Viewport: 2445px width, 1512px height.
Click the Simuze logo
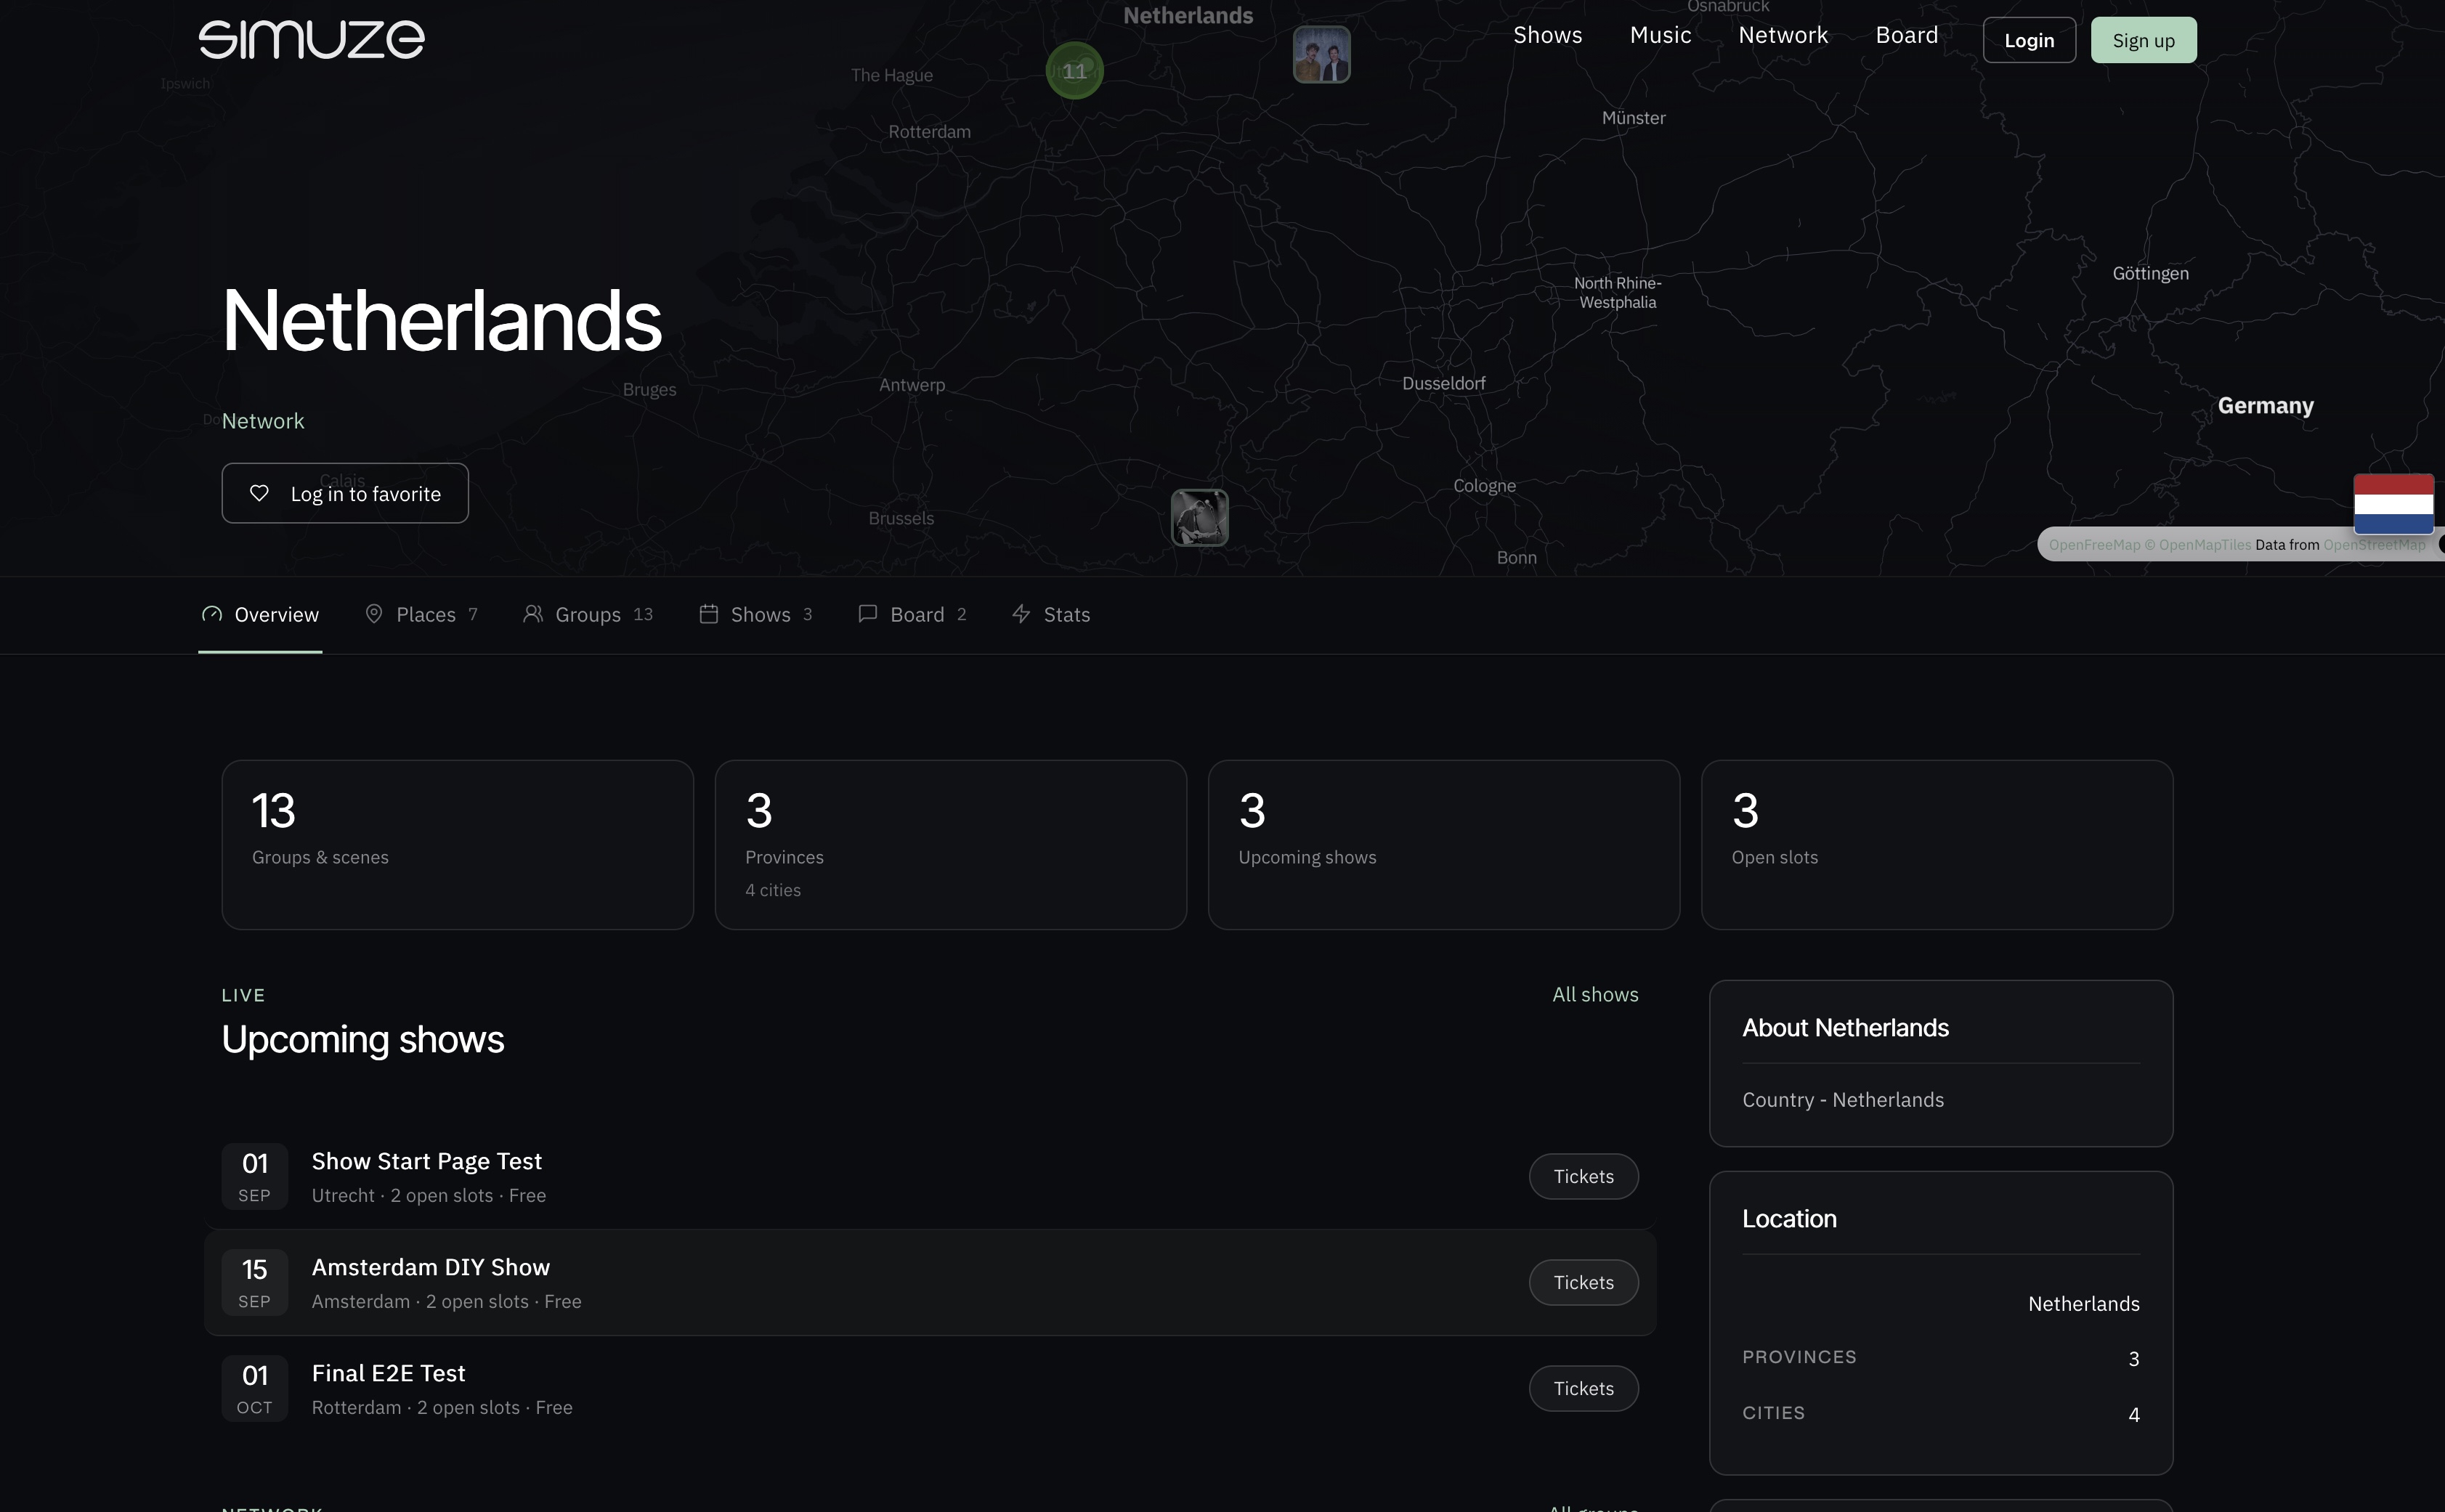click(x=311, y=40)
